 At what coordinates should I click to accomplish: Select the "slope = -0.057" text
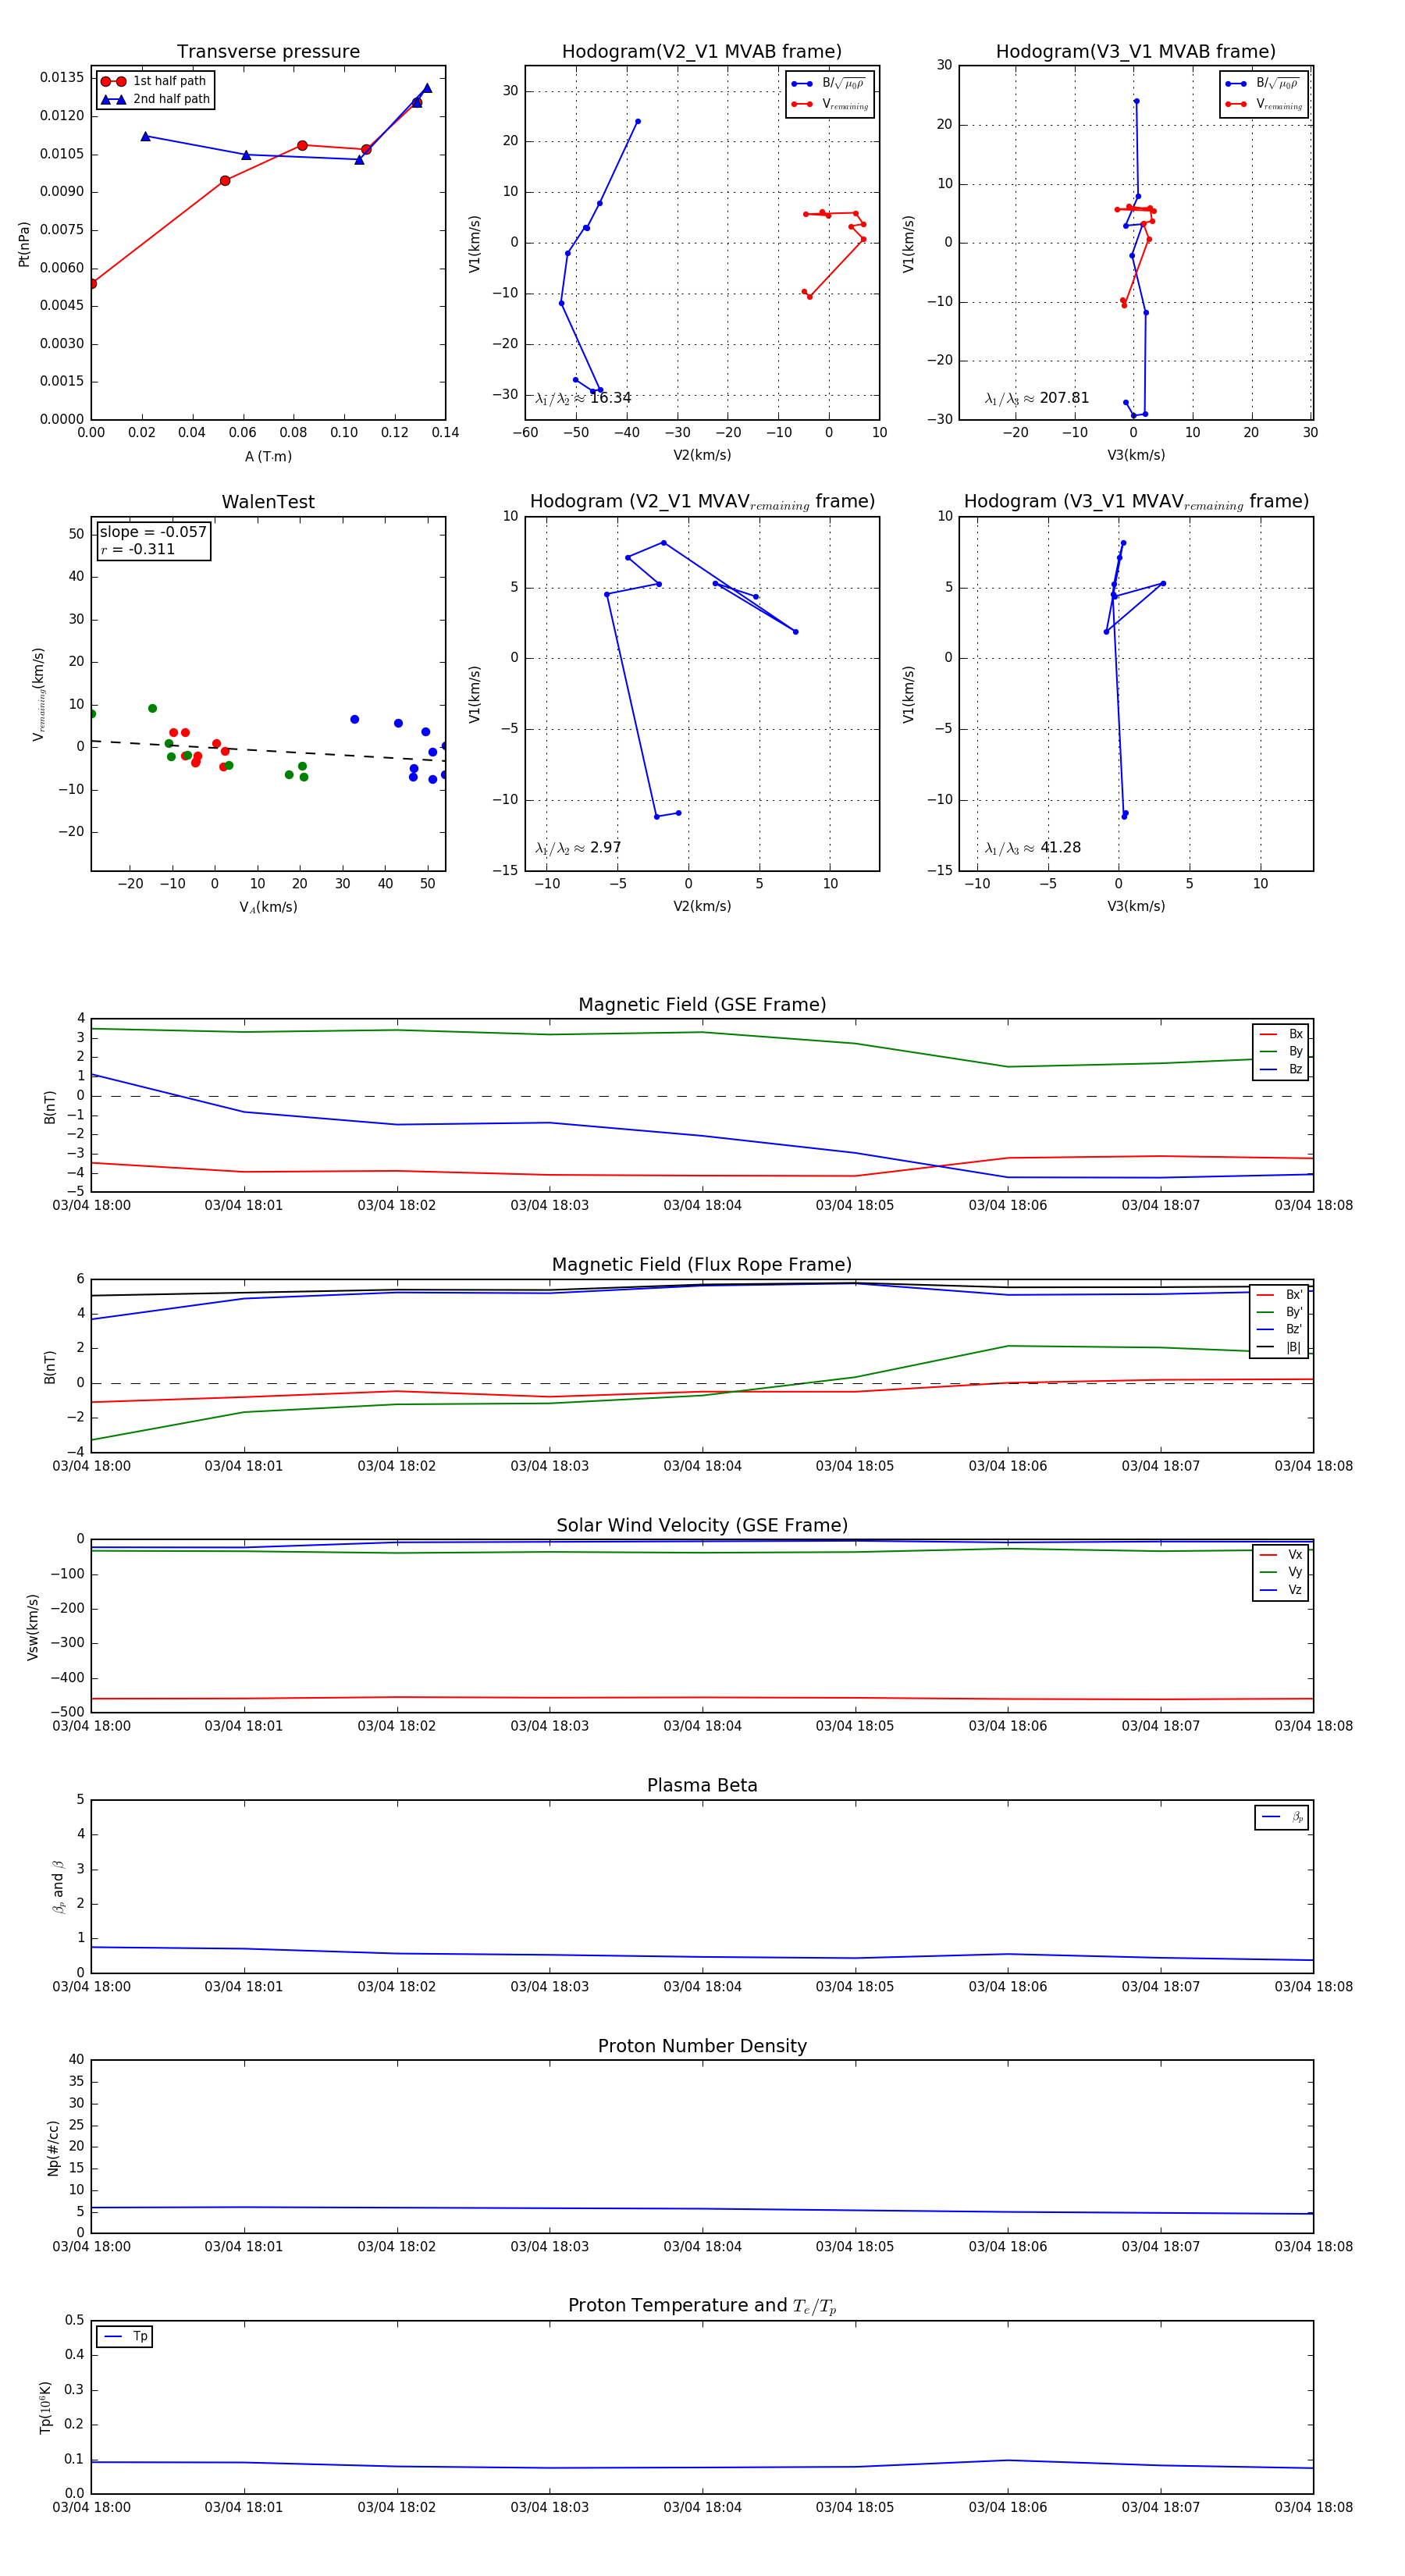tap(153, 532)
